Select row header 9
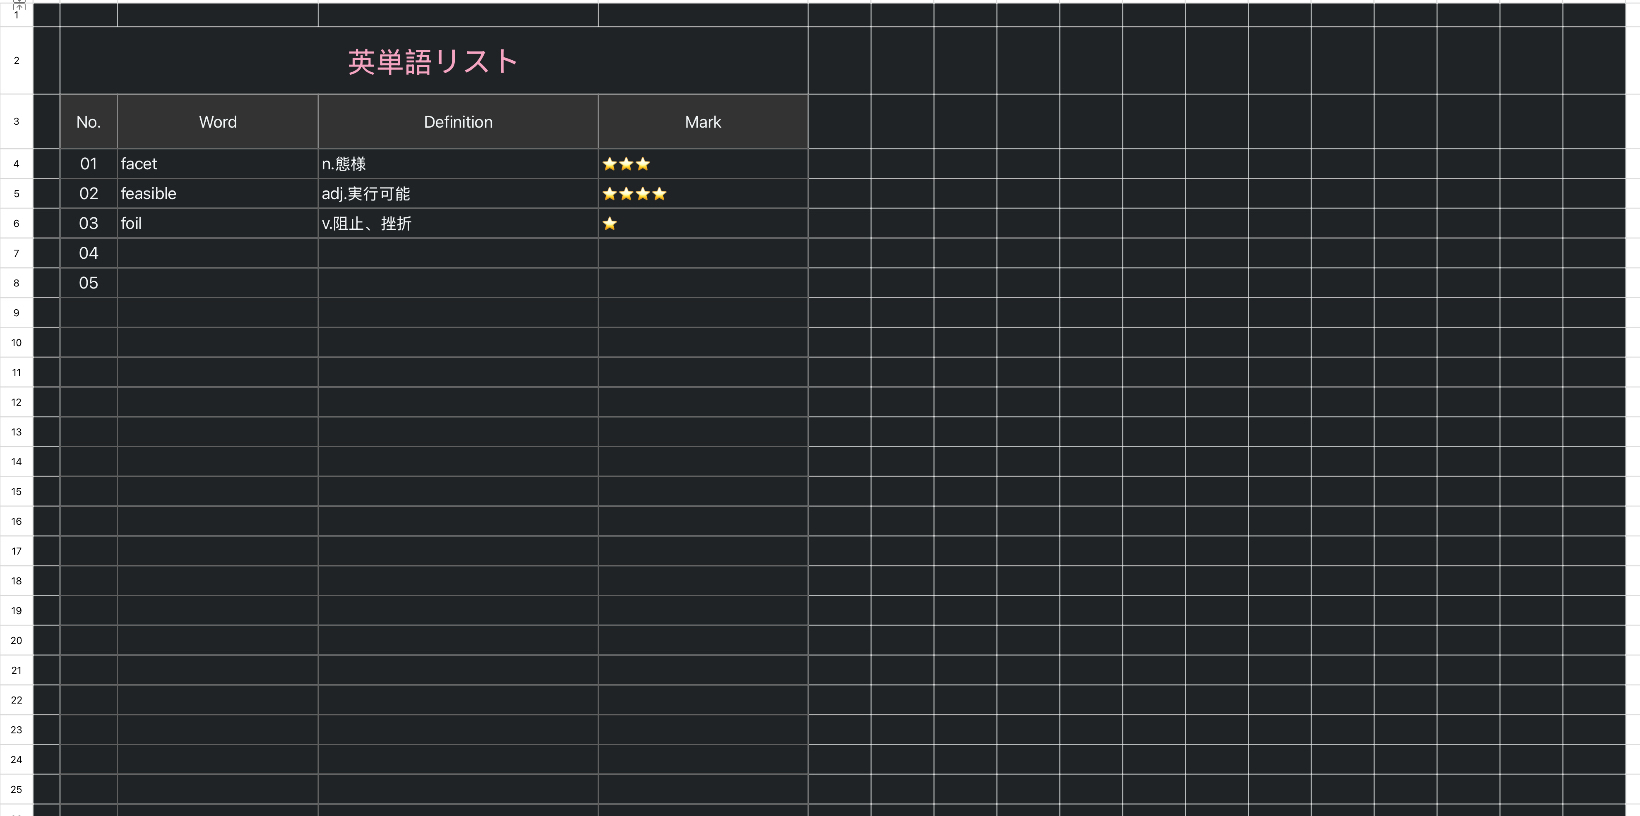 (x=16, y=313)
